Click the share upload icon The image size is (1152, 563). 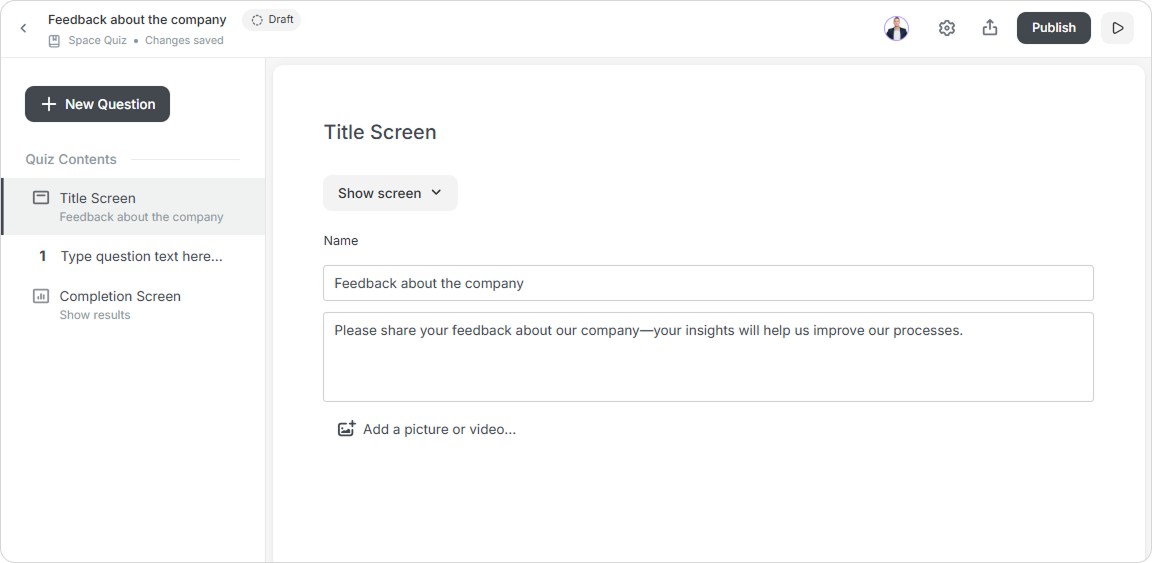pos(990,28)
